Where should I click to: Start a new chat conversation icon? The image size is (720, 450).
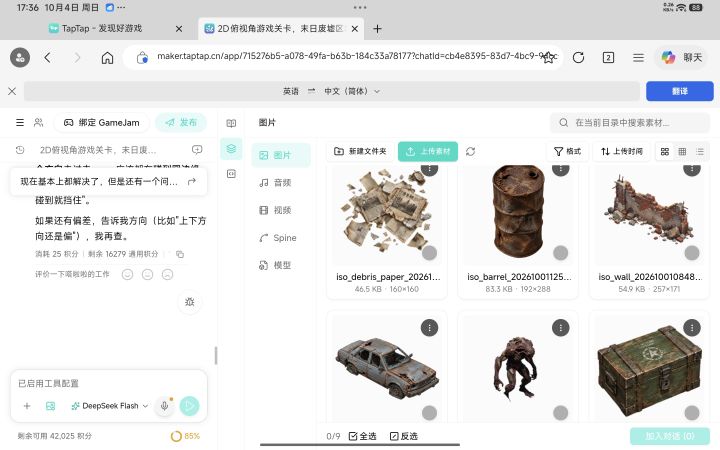point(197,150)
